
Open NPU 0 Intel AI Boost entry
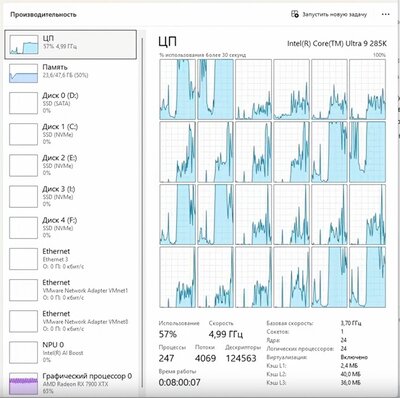click(70, 352)
